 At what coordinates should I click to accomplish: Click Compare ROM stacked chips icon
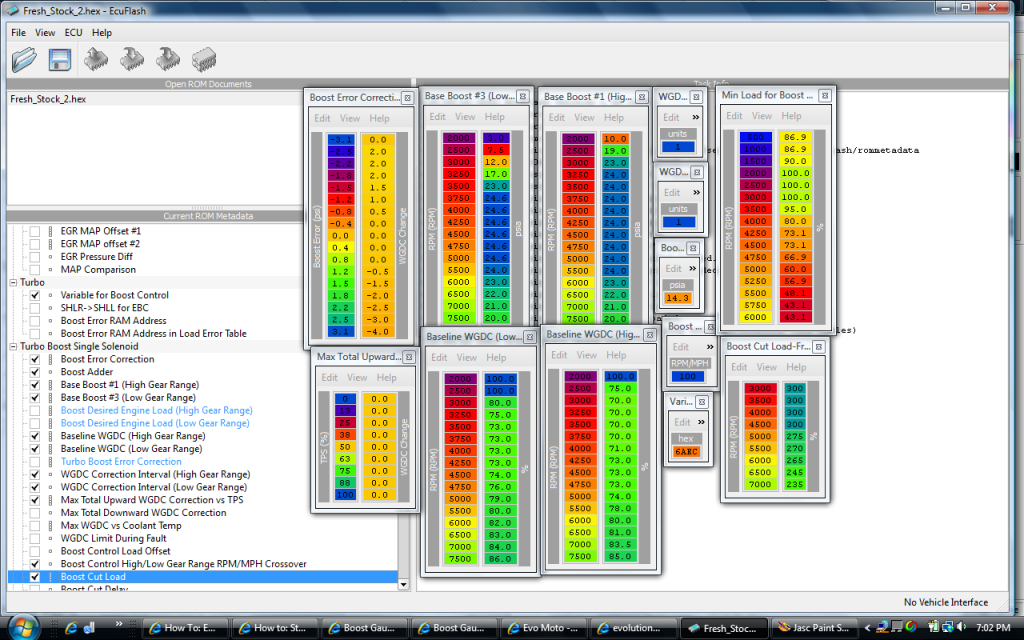click(x=204, y=59)
